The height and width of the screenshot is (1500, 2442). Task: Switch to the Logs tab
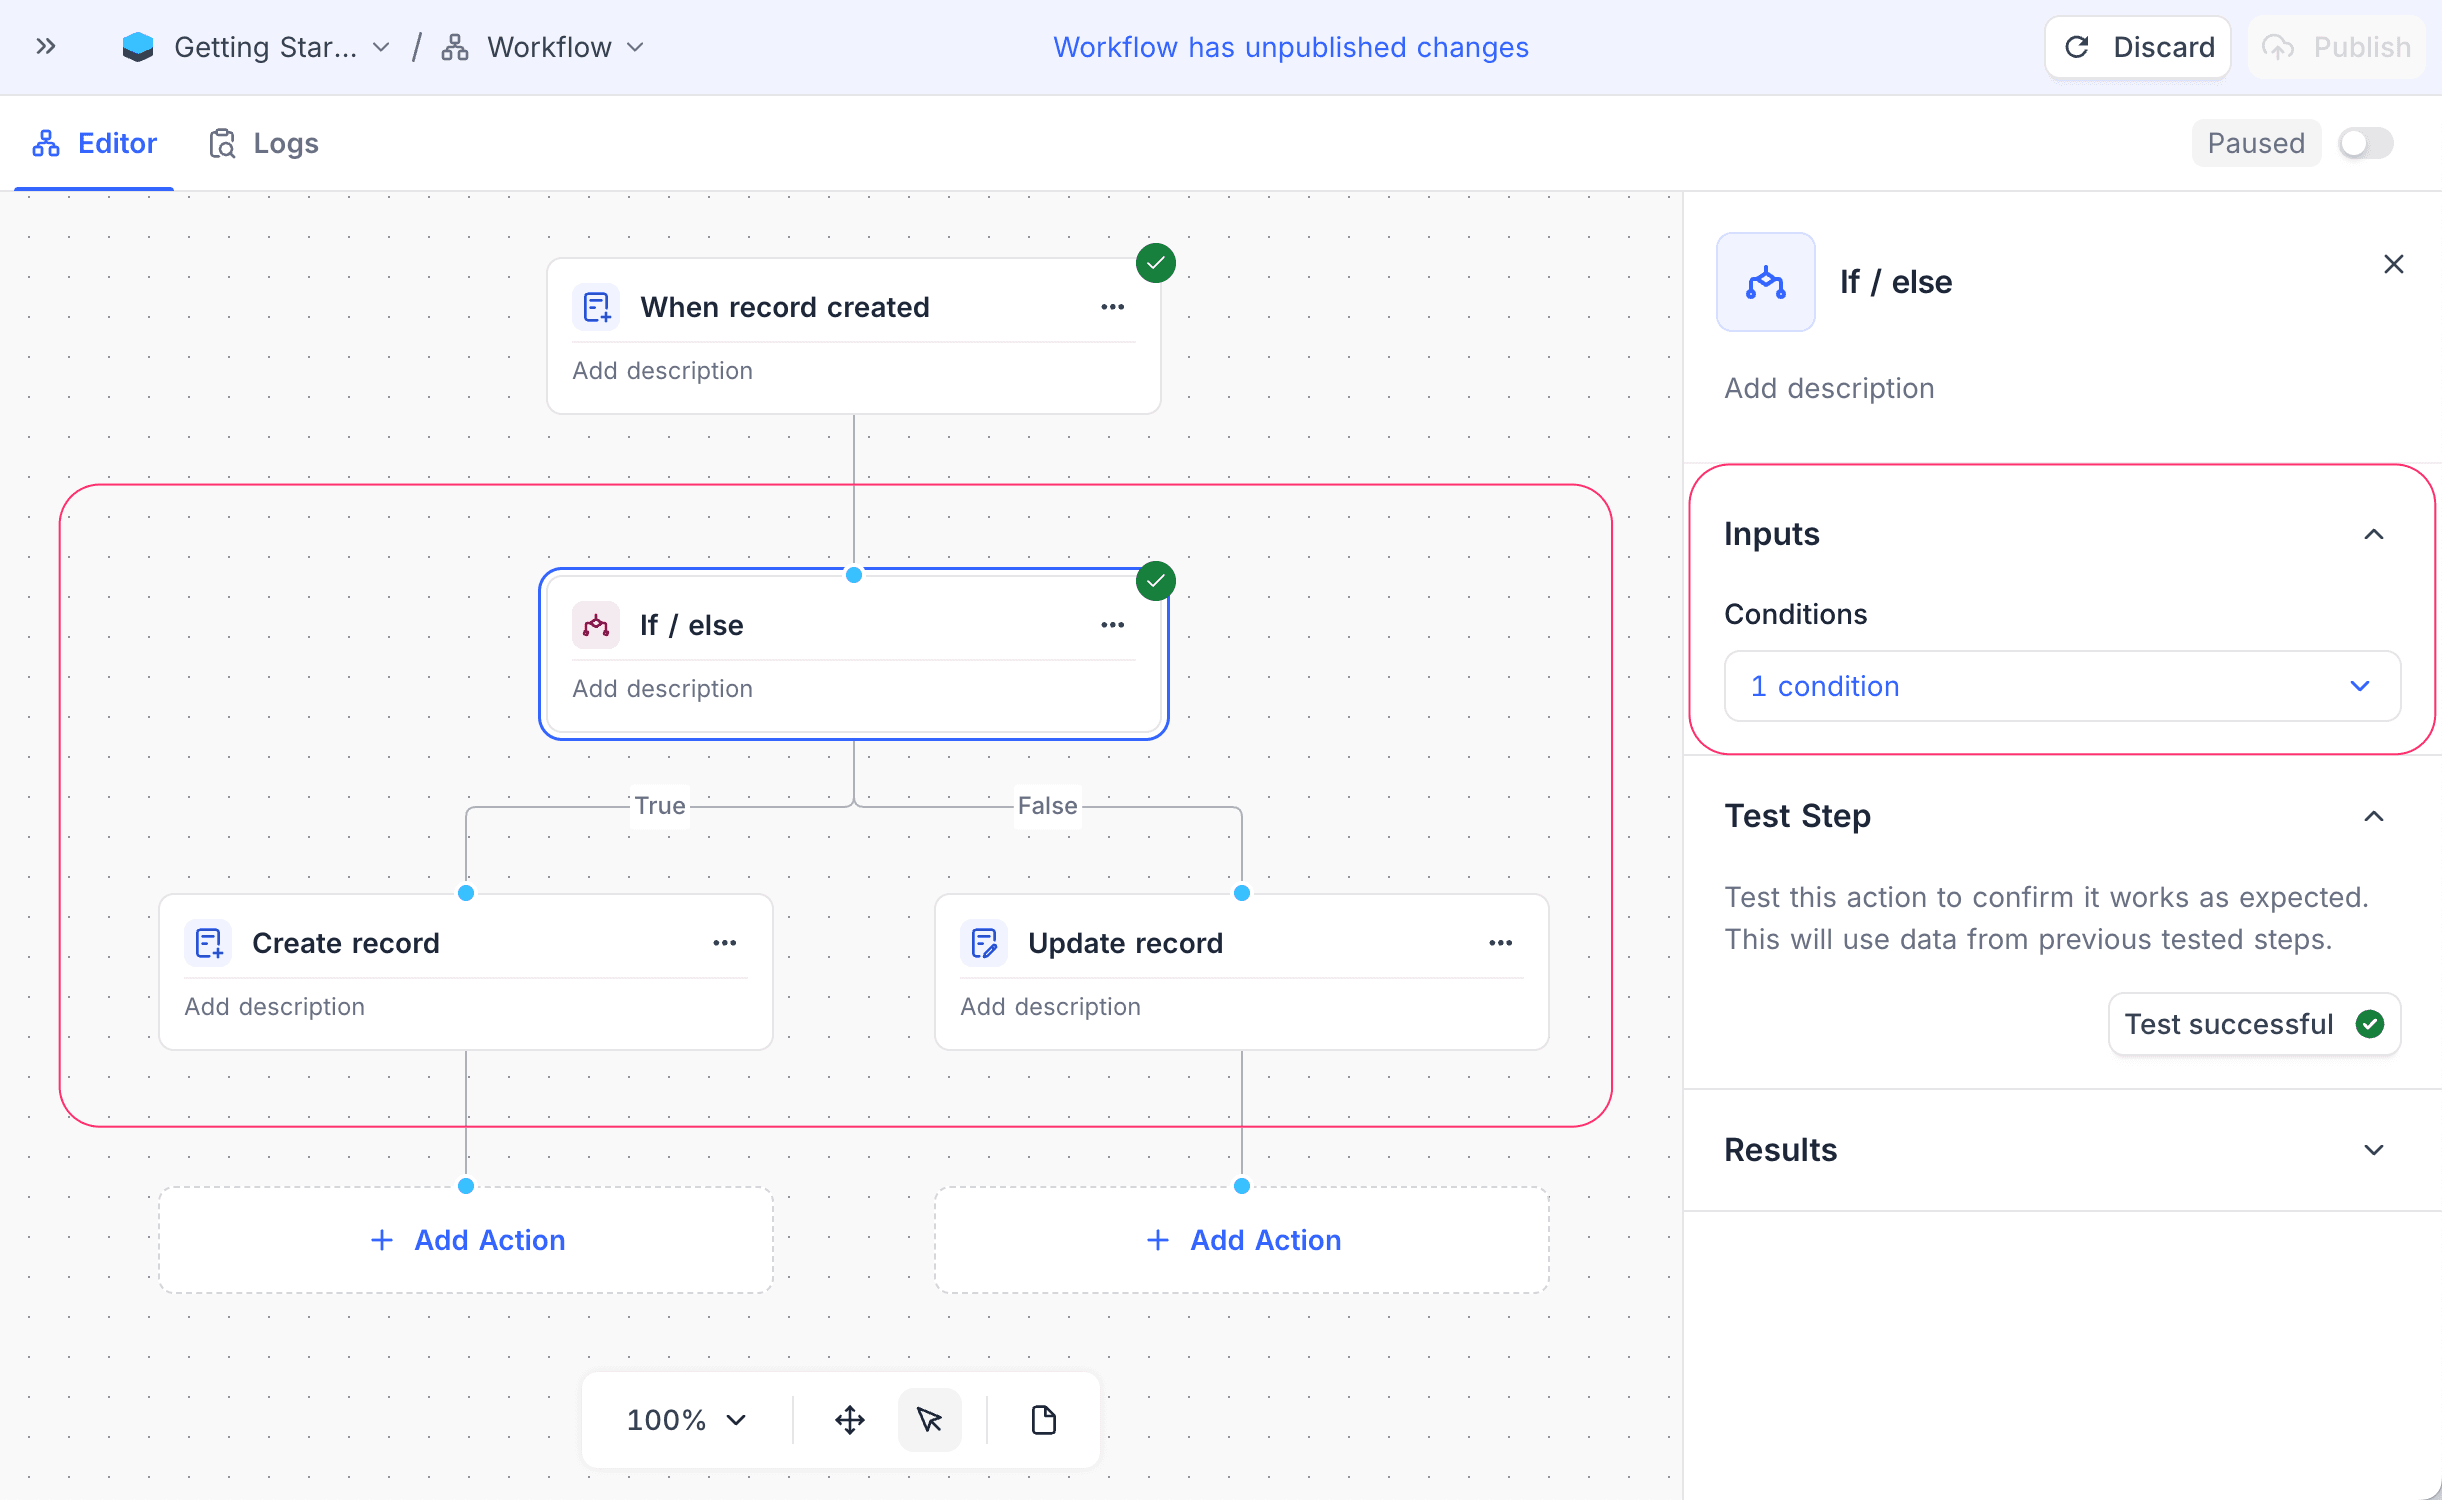coord(264,143)
